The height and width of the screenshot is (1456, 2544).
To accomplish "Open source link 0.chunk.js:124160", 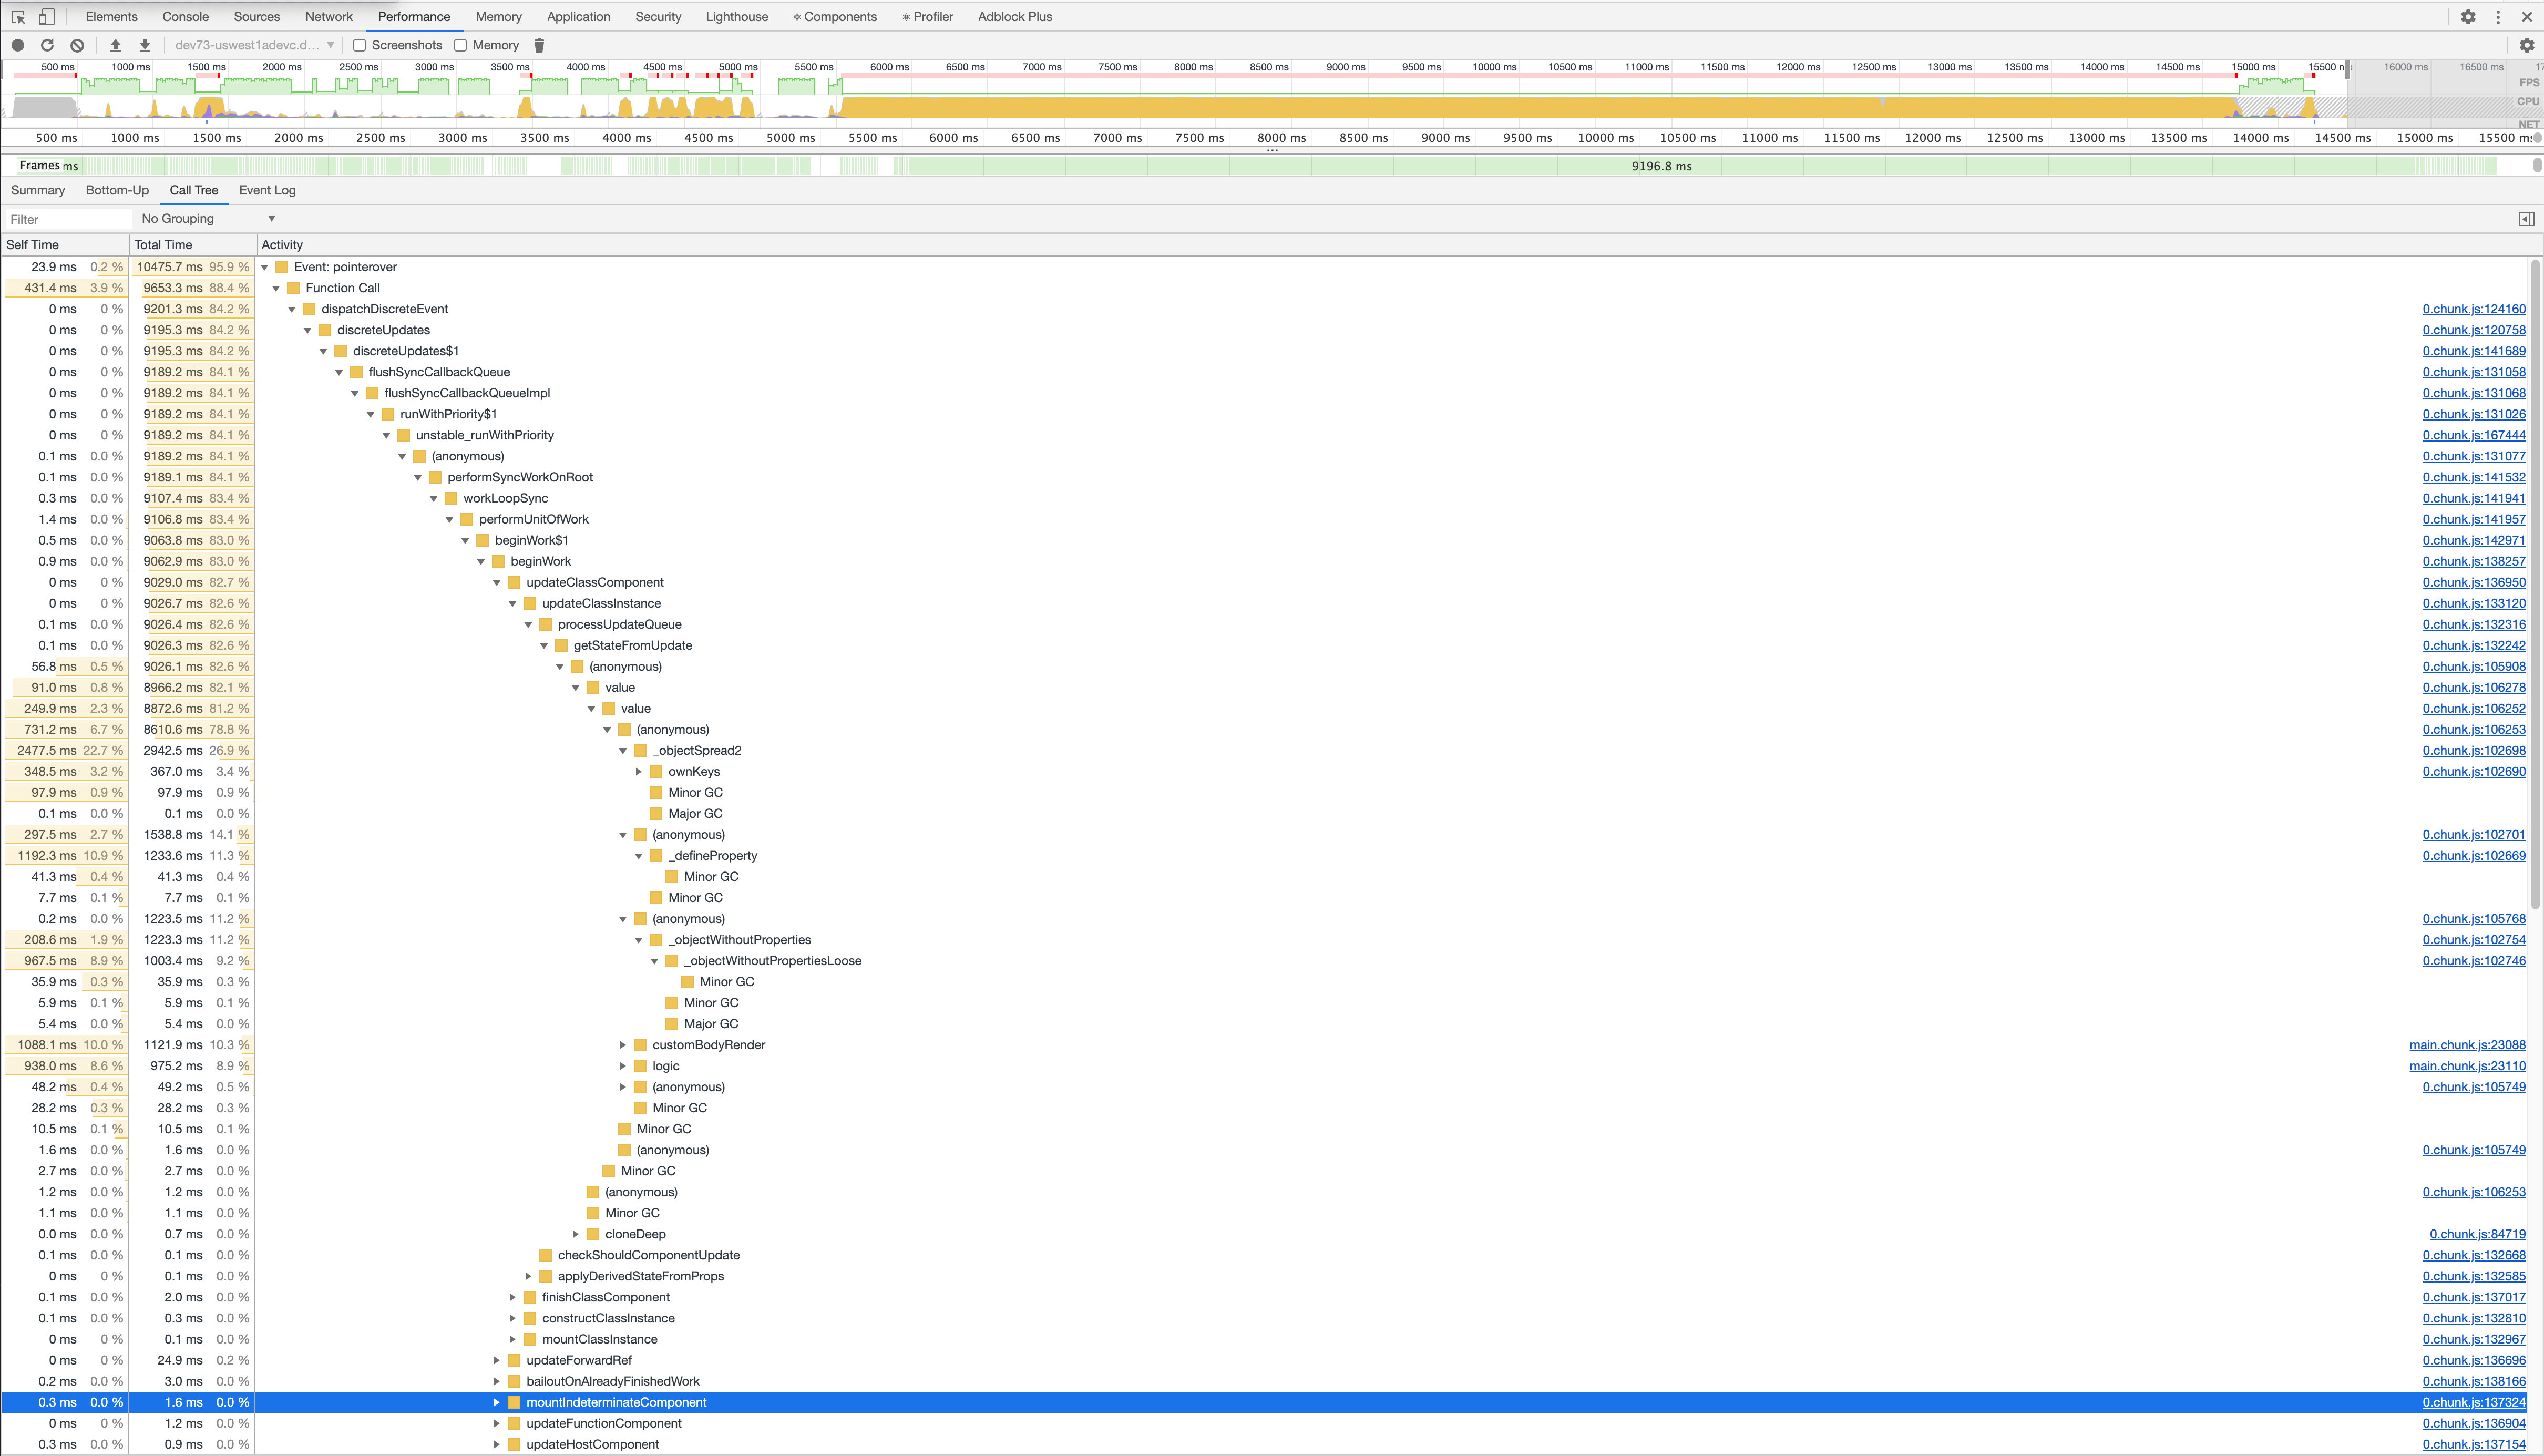I will [x=2474, y=309].
